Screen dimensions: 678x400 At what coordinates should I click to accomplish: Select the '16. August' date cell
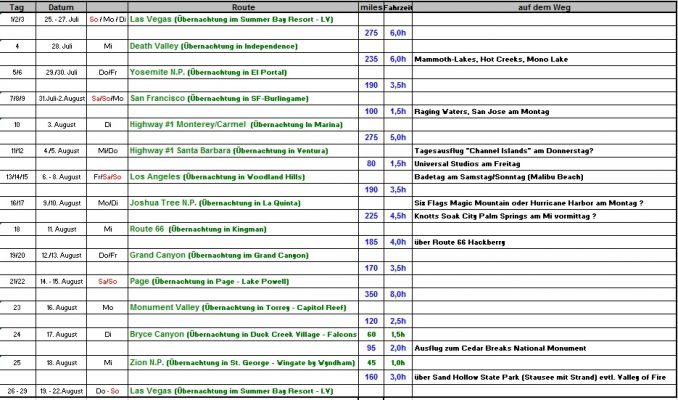coord(58,307)
